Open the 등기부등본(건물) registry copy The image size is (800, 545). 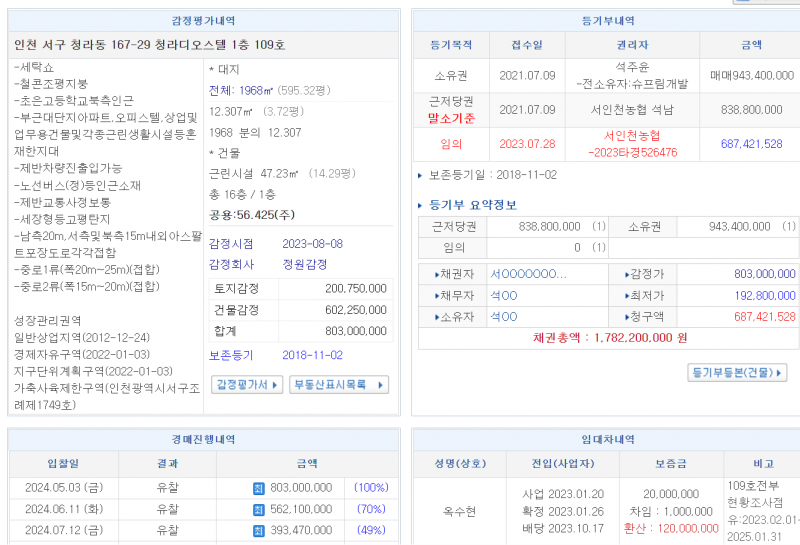(x=738, y=373)
